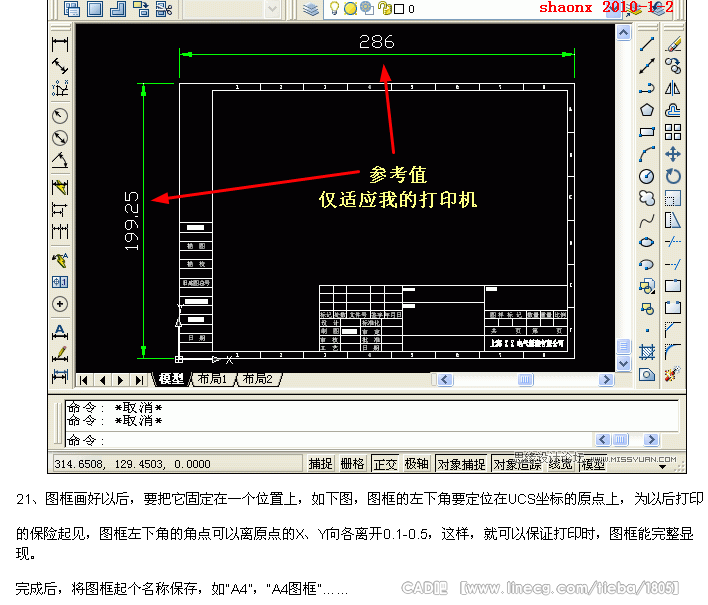708x605 pixels.
Task: Toggle 模型 model space button in status bar
Action: point(593,464)
